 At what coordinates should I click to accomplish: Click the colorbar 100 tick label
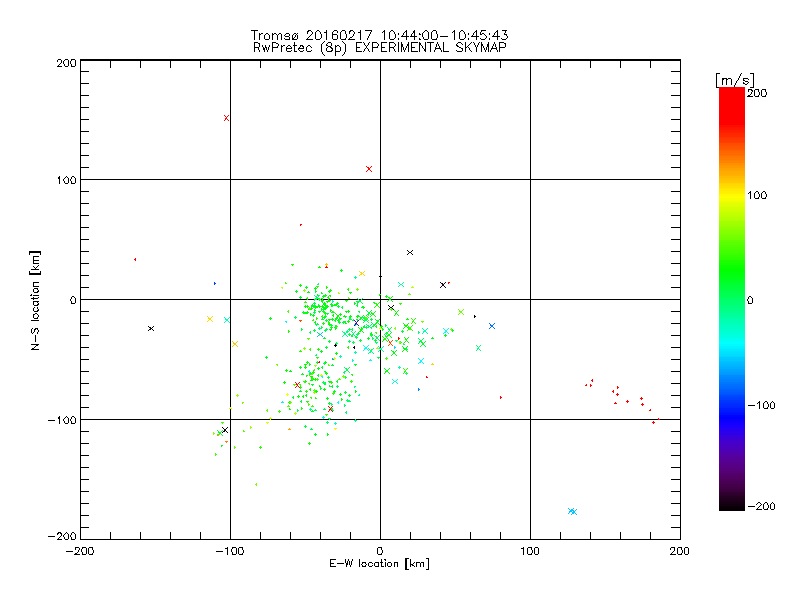(757, 195)
